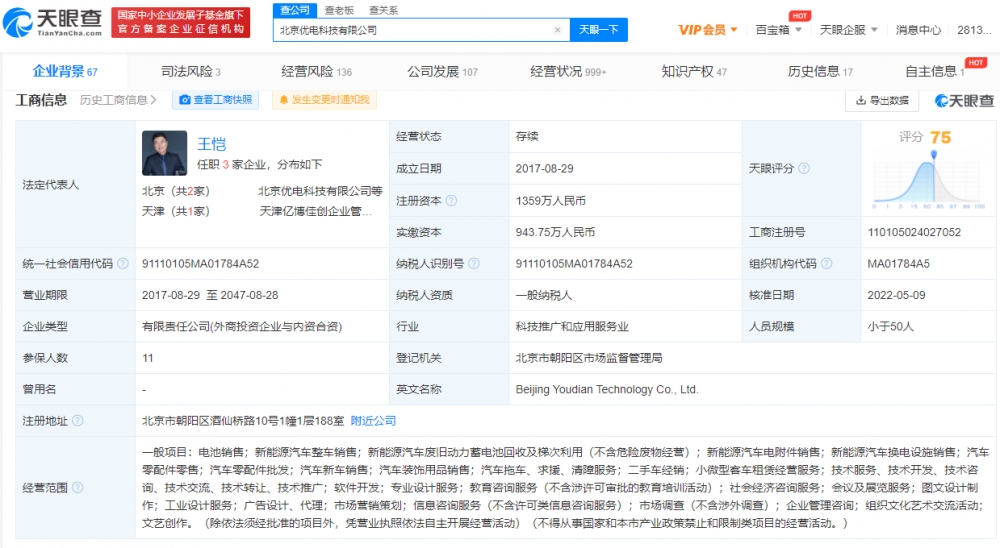Open help icon beside 注册资本
Viewport: 1000px width, 548px height.
click(x=451, y=200)
